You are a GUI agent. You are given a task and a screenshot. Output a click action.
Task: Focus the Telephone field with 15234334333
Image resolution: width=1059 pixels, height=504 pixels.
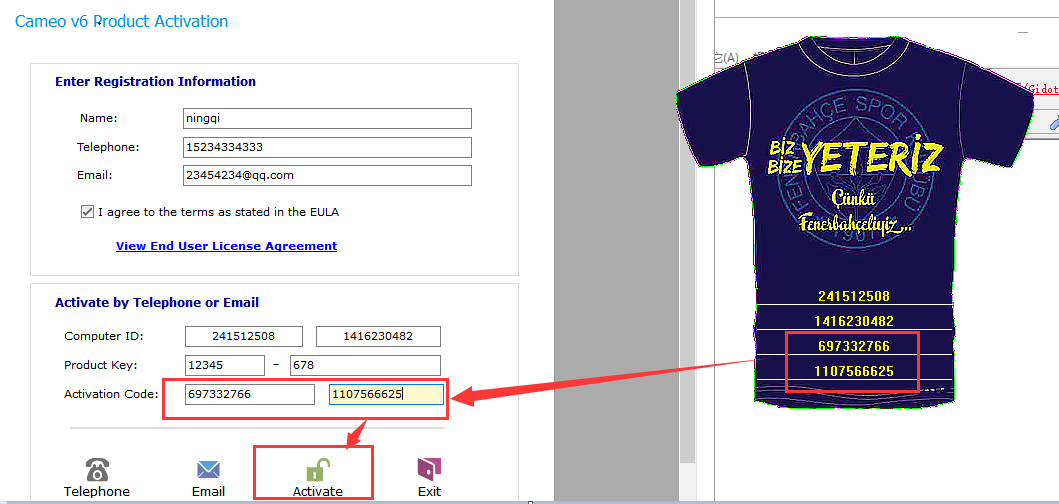point(327,147)
